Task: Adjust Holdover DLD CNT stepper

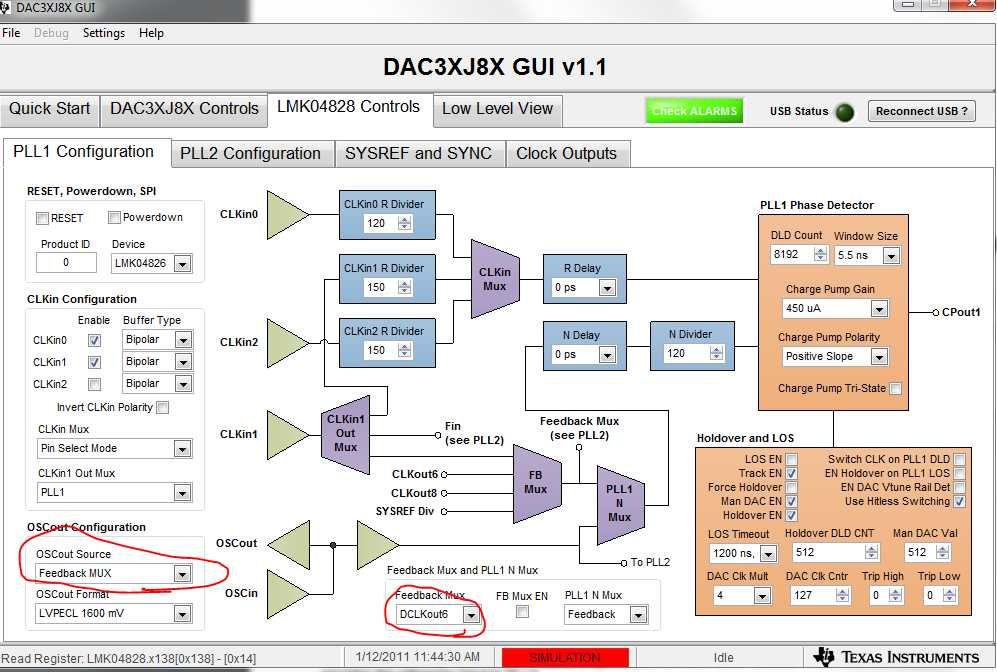Action: pos(872,552)
